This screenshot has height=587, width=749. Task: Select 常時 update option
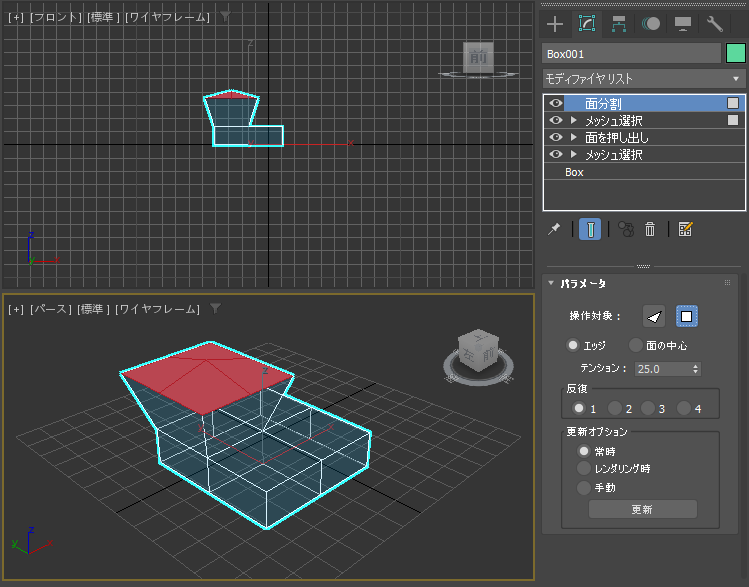(584, 451)
